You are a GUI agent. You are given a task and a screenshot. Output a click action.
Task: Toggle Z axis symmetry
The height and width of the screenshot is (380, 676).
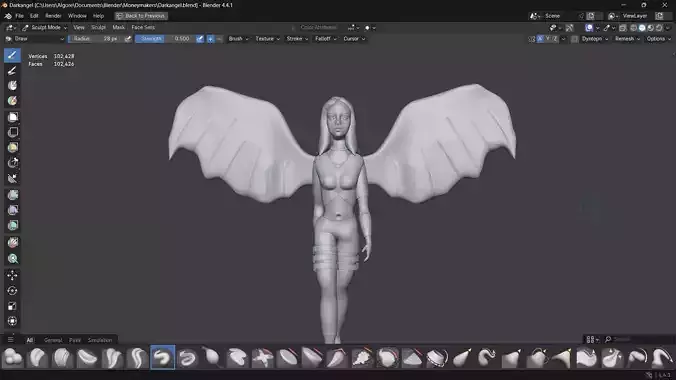pyautogui.click(x=555, y=39)
